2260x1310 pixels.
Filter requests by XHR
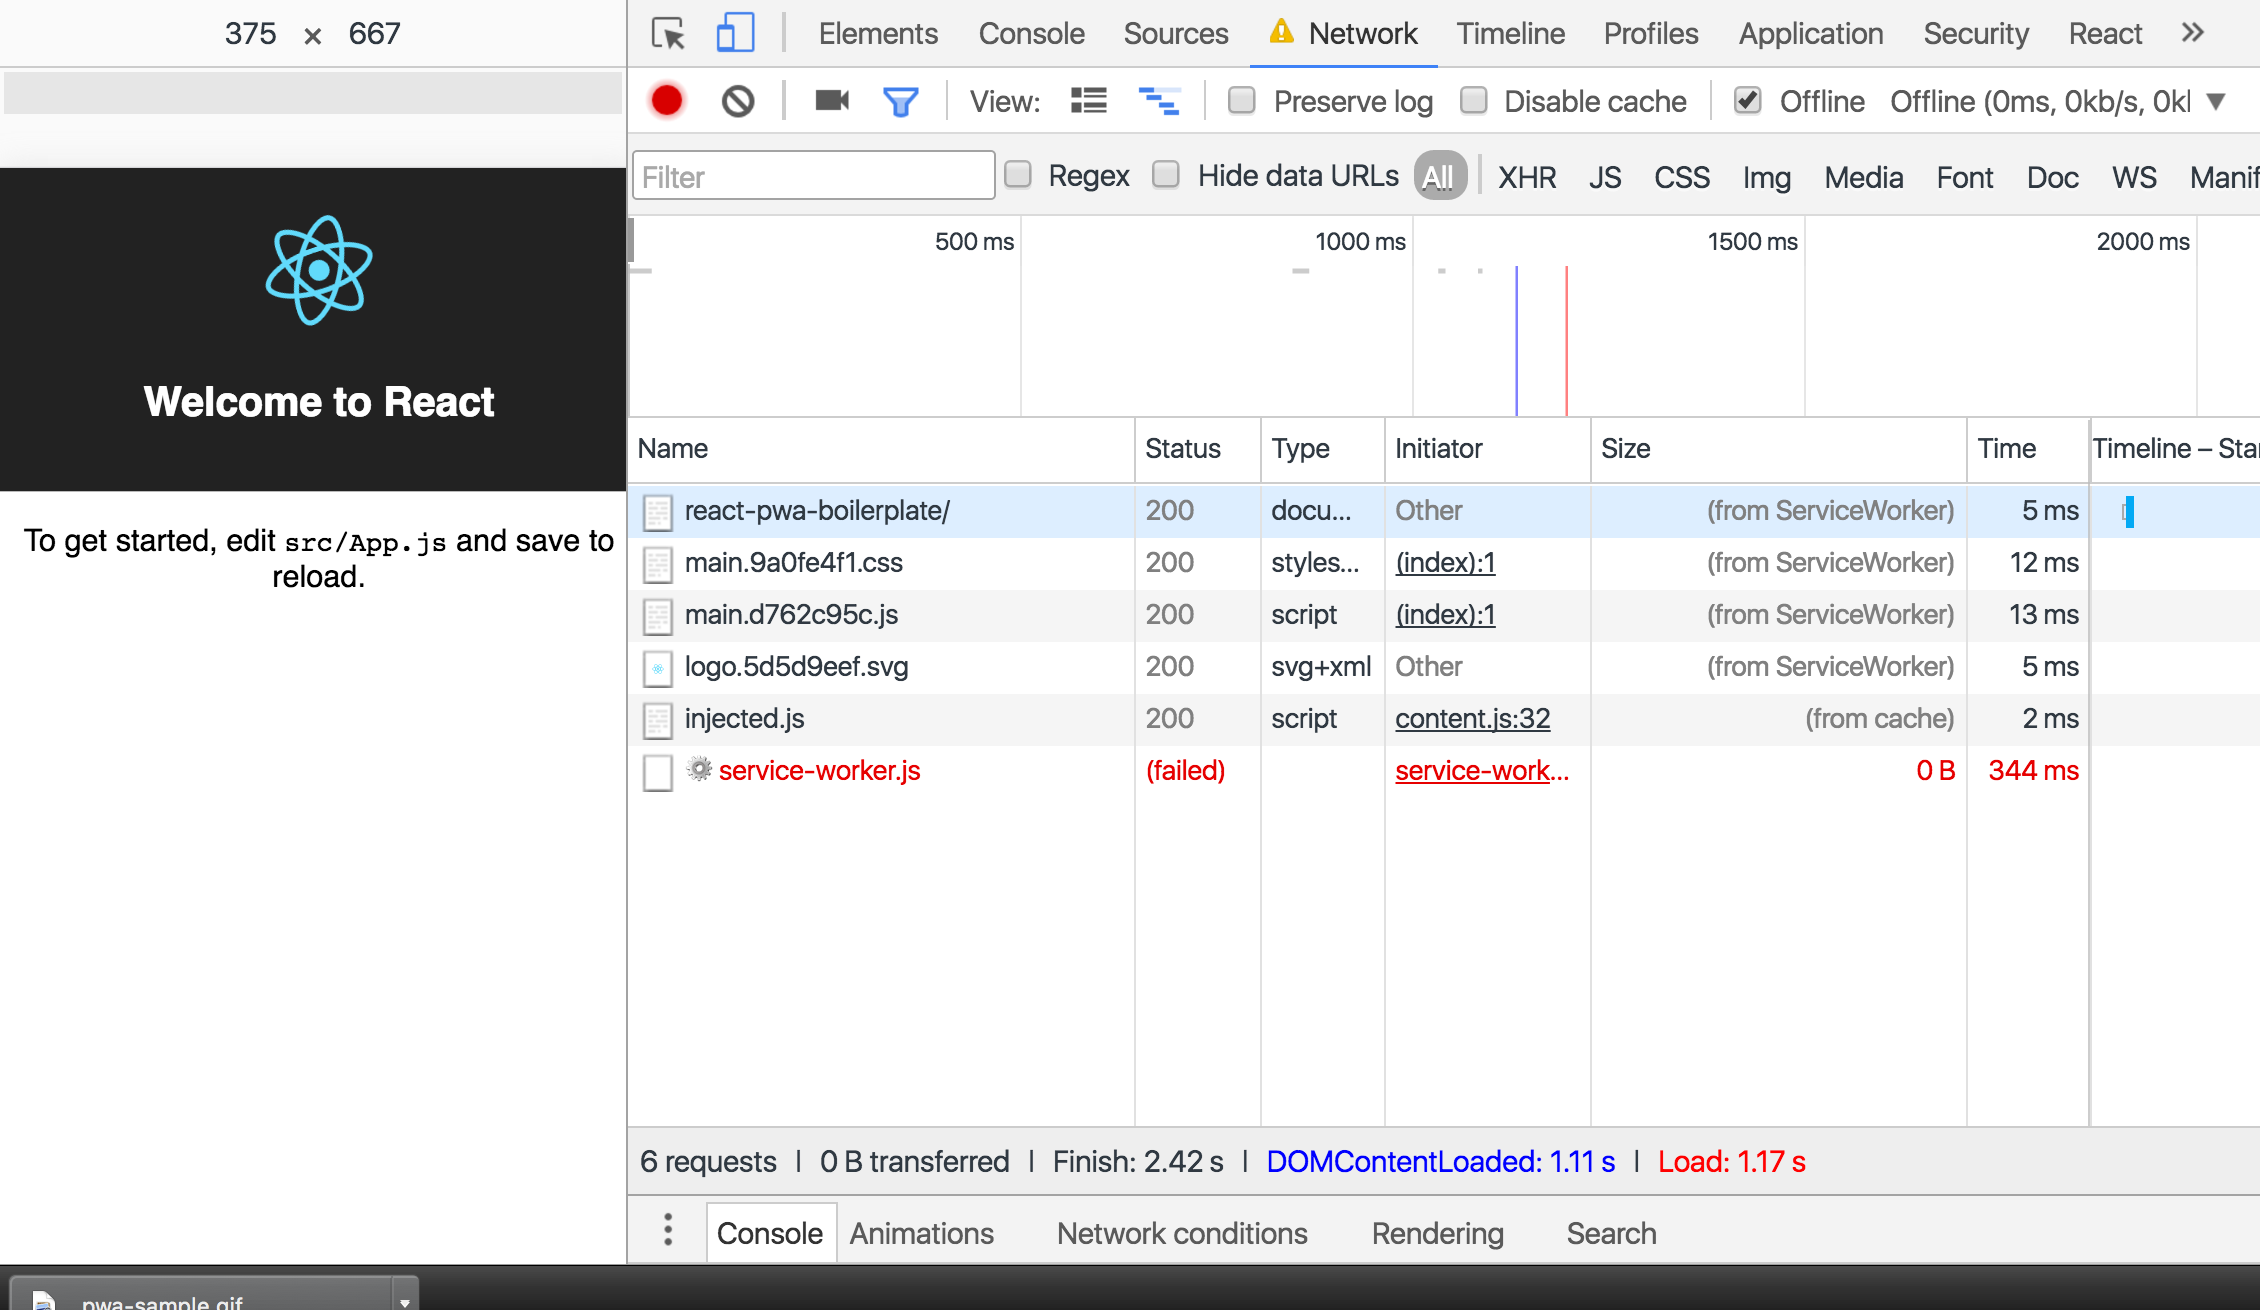1527,177
